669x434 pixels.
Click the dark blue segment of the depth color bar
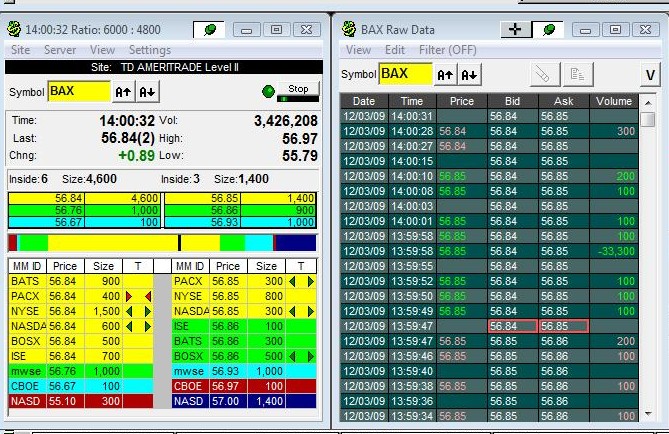click(296, 243)
